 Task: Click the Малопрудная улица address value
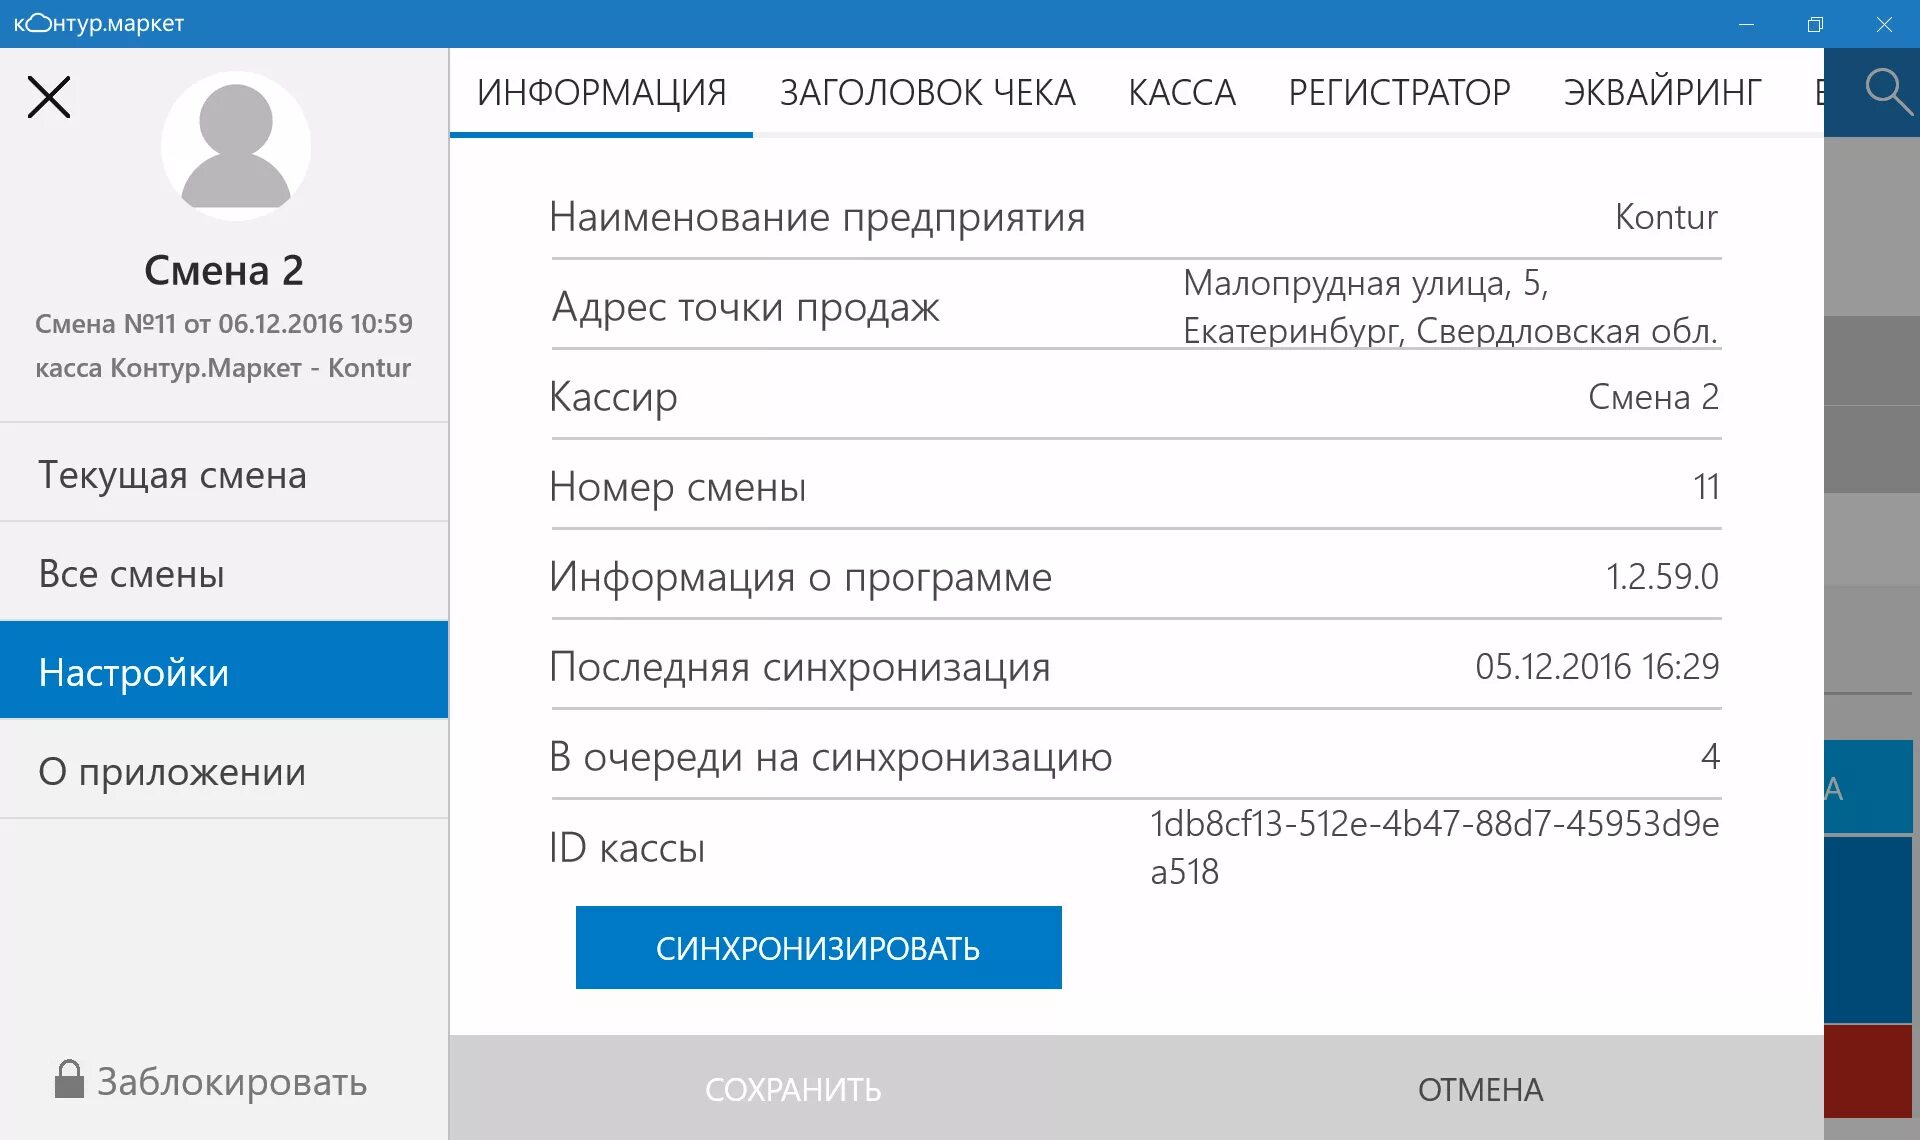click(1450, 306)
